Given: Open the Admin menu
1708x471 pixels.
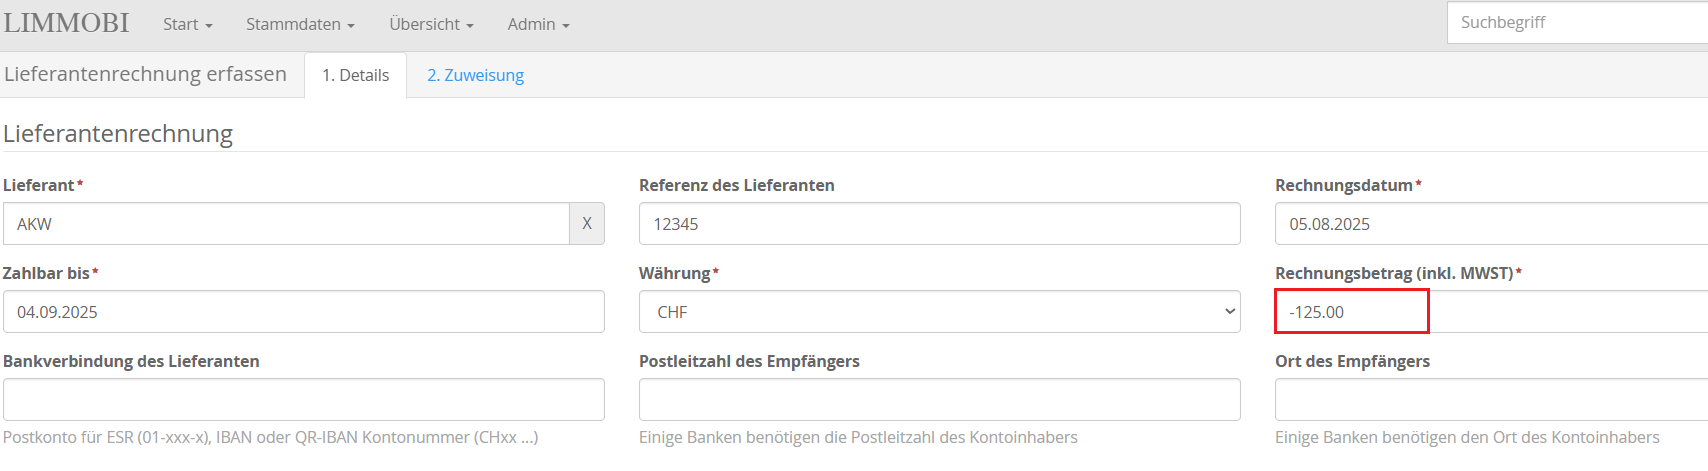Looking at the screenshot, I should (538, 24).
